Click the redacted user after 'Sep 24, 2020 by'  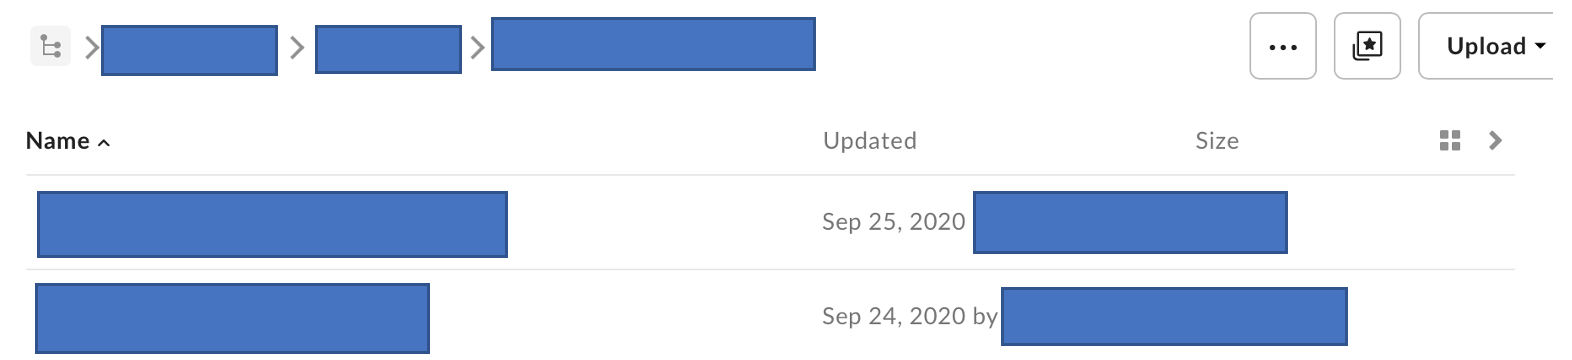pyautogui.click(x=1174, y=316)
